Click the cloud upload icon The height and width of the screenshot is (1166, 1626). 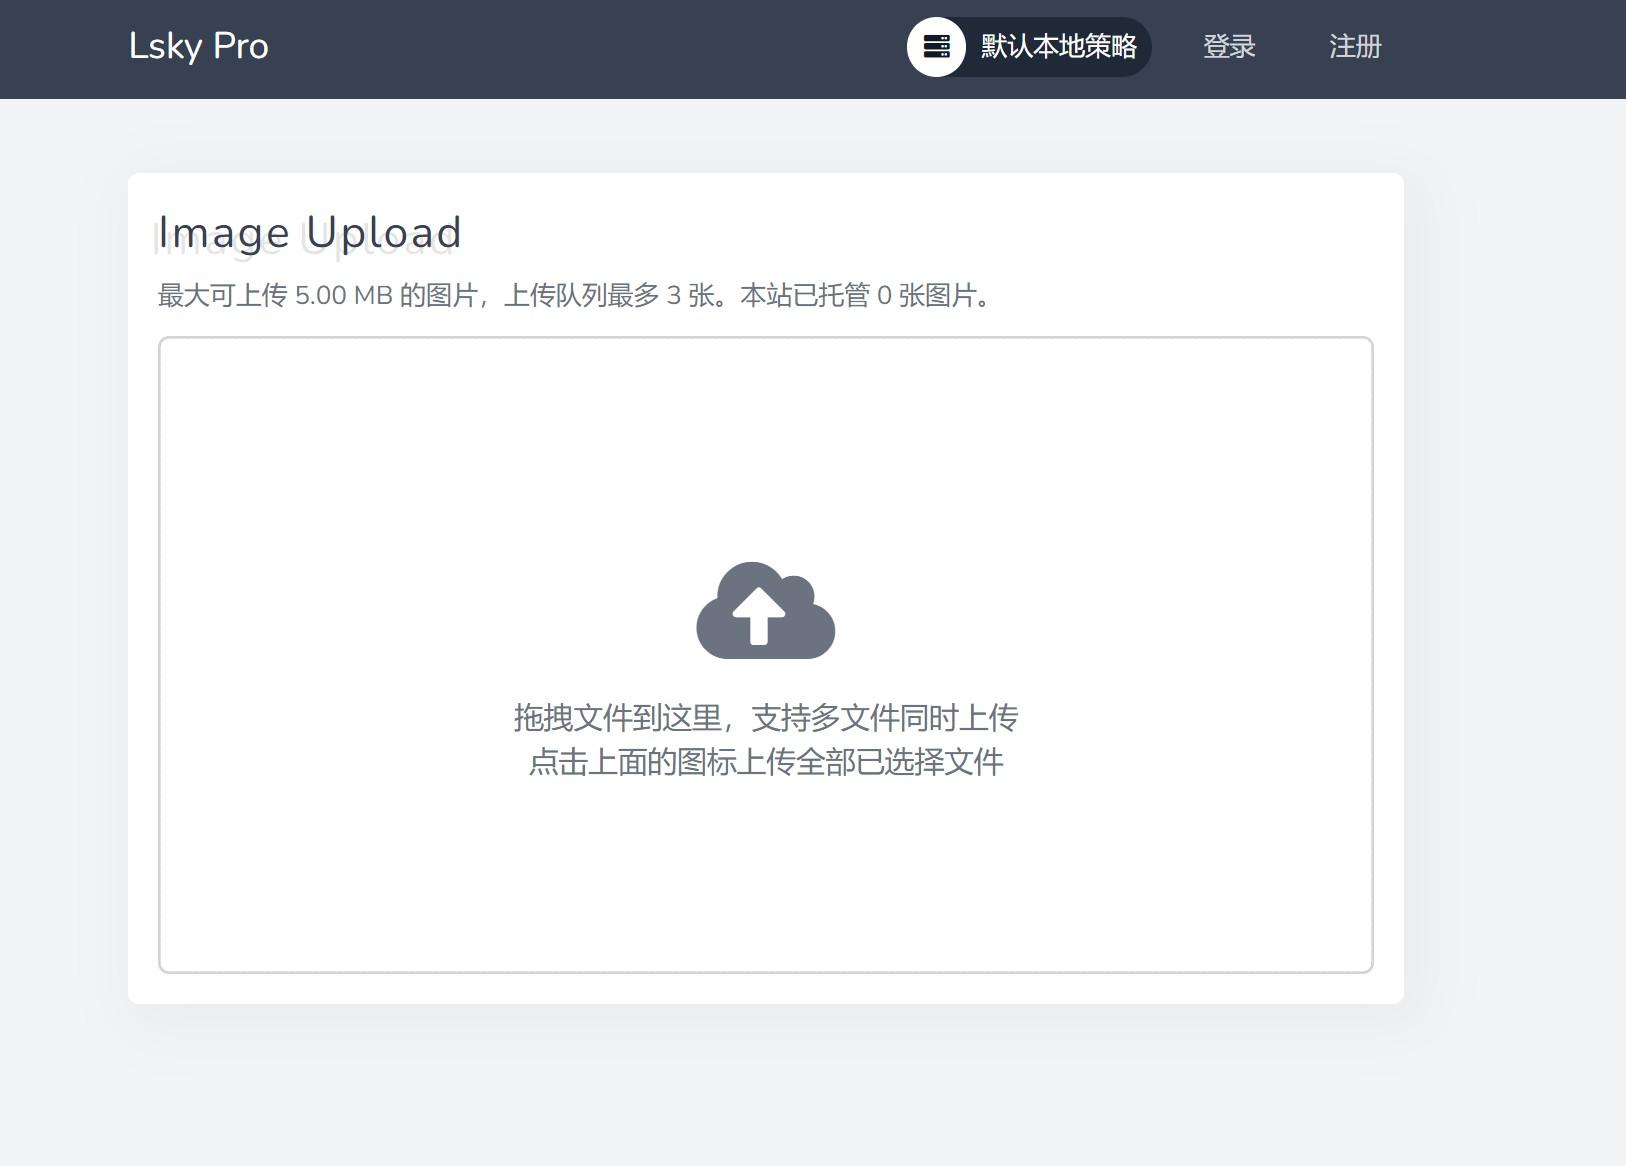(x=765, y=610)
